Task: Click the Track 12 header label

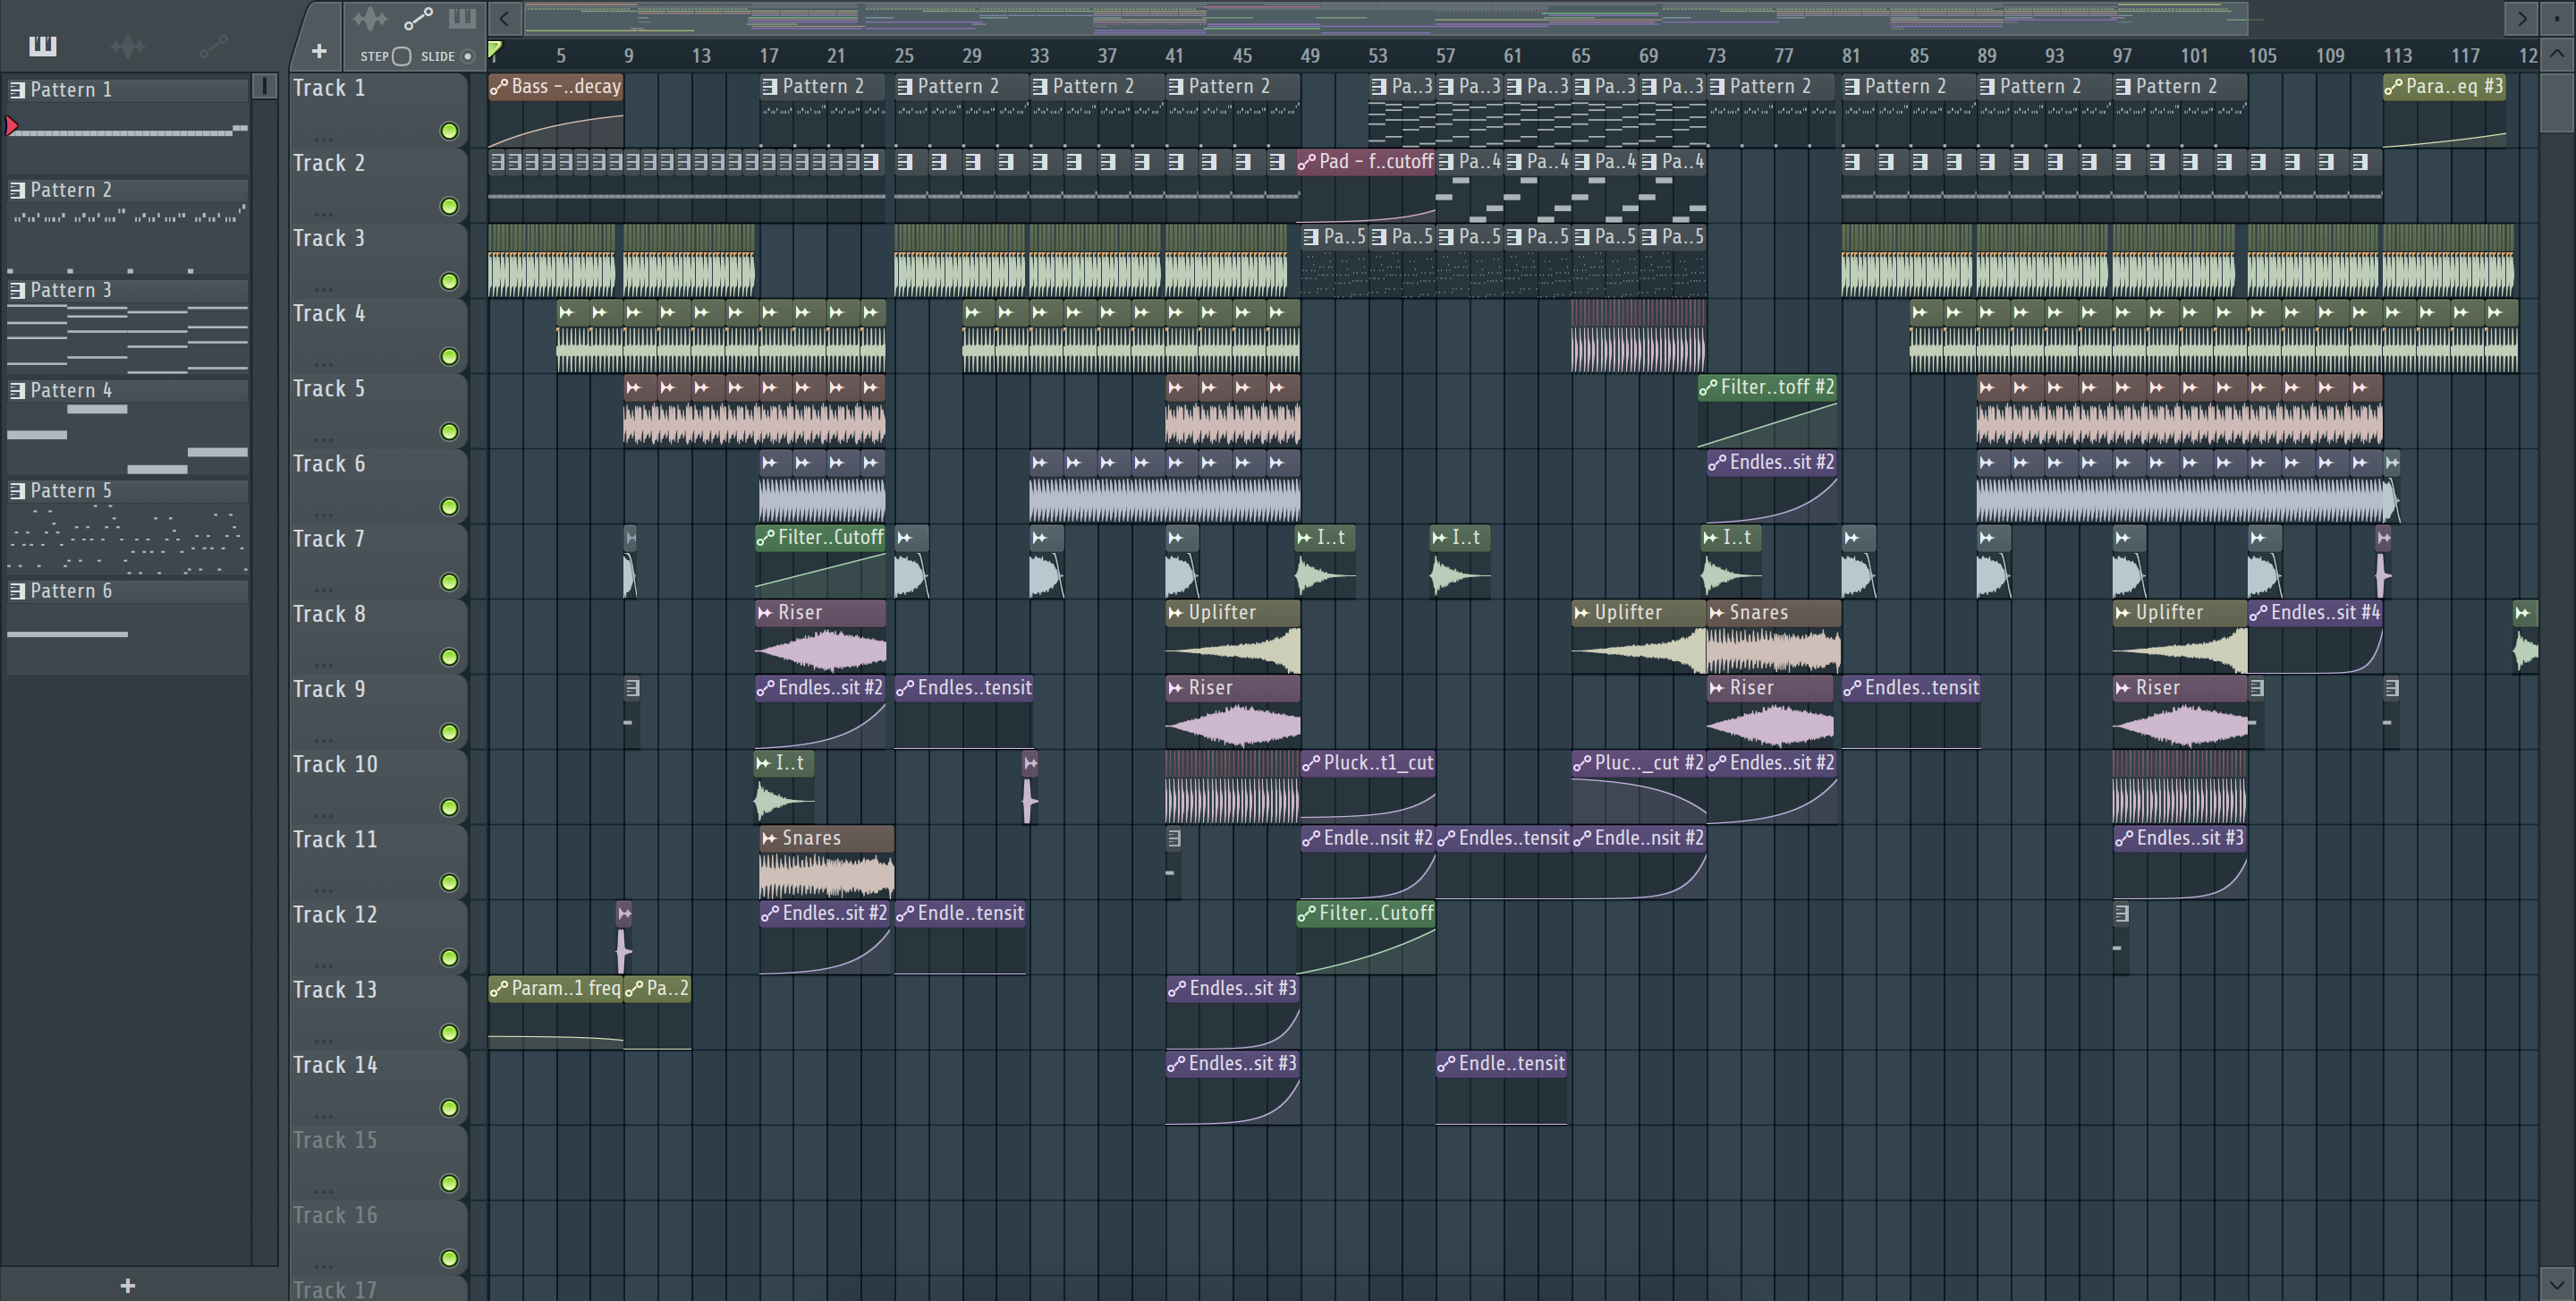Action: [335, 914]
